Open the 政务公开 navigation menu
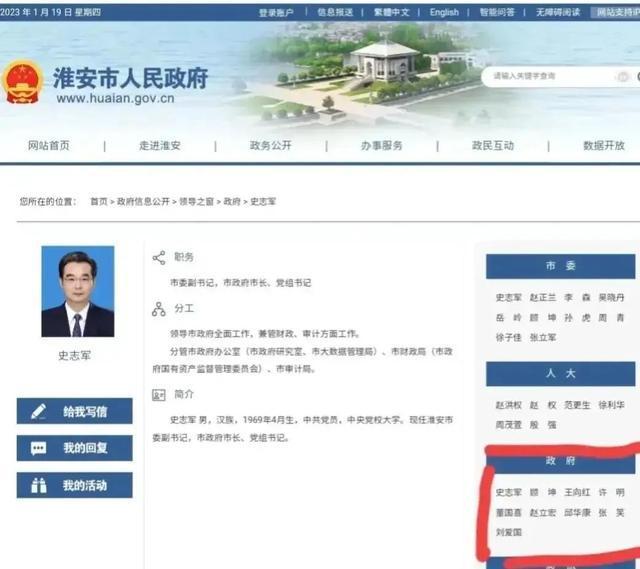 [x=270, y=146]
